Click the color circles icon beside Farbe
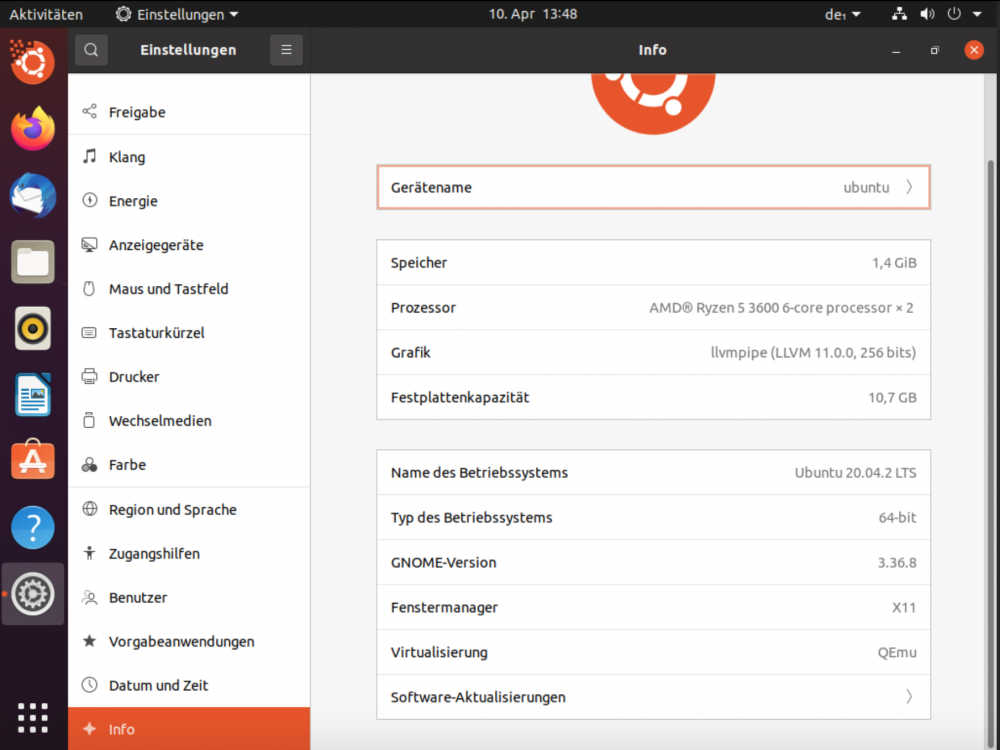 89,464
